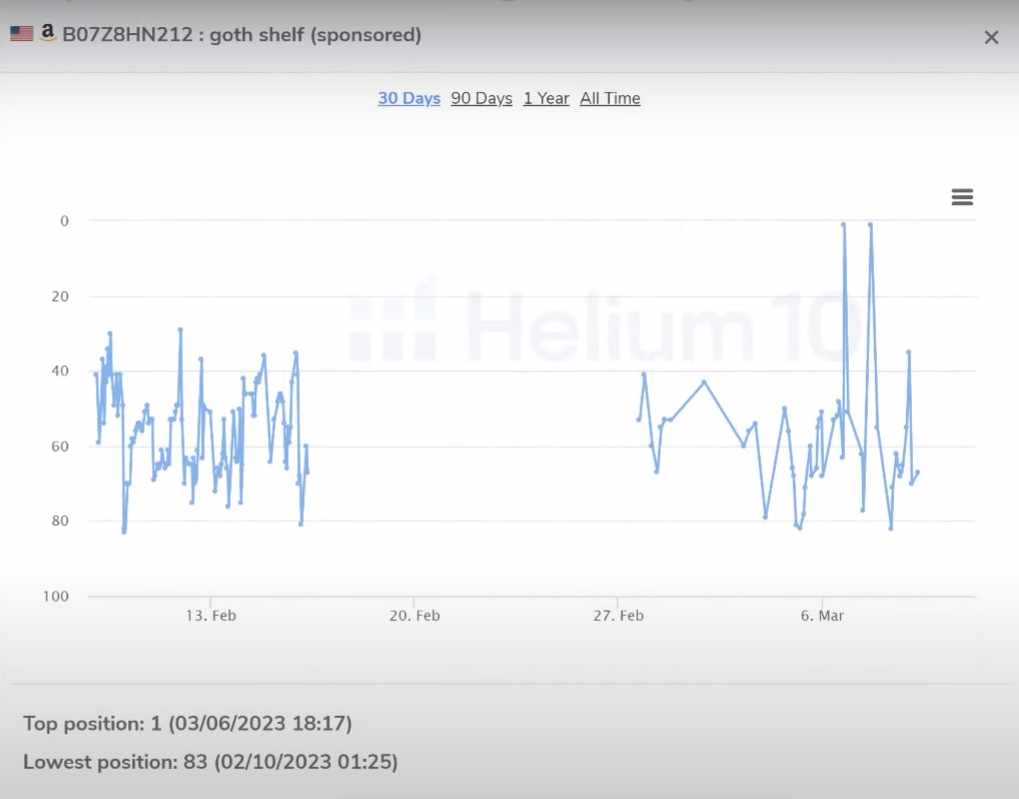1019x799 pixels.
Task: Switch chart to 1 Year
Action: tap(546, 98)
